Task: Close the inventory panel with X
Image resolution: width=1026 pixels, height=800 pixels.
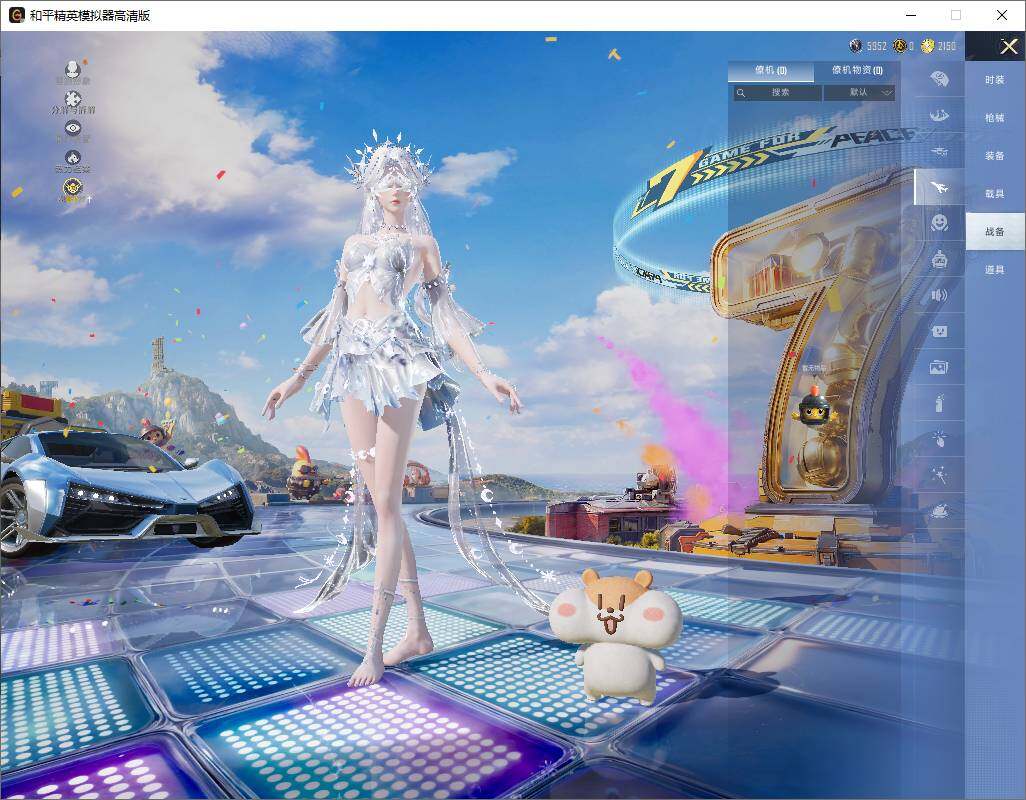Action: [x=1009, y=47]
